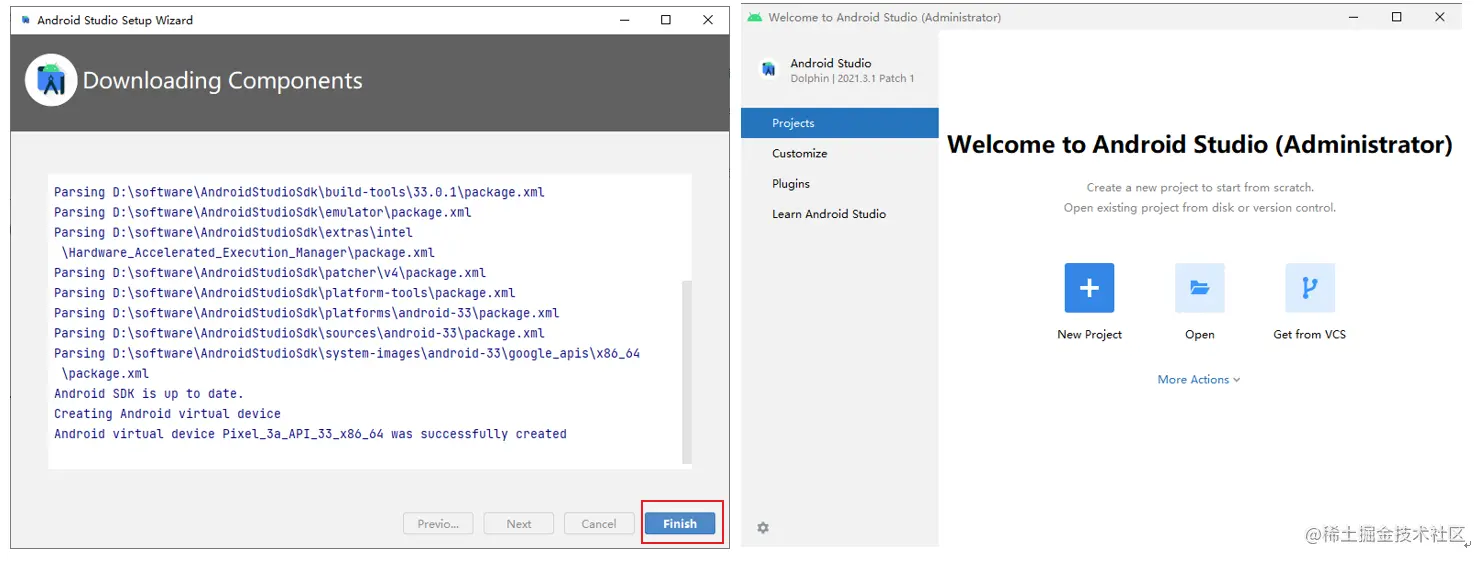
Task: Switch to Customize in Welcome sidebar
Action: click(840, 153)
